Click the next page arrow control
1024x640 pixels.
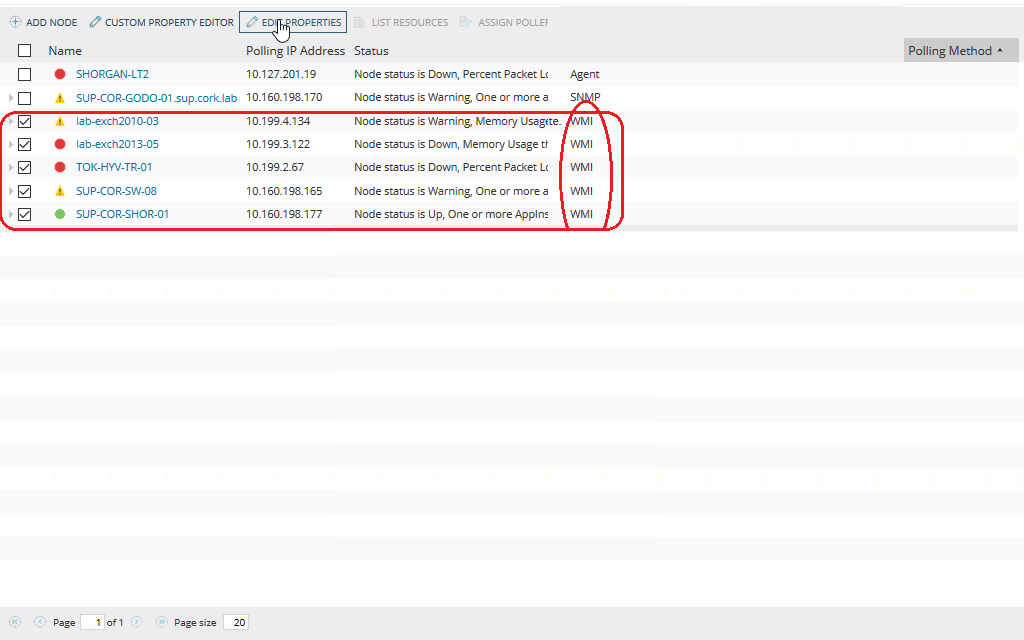[x=136, y=622]
